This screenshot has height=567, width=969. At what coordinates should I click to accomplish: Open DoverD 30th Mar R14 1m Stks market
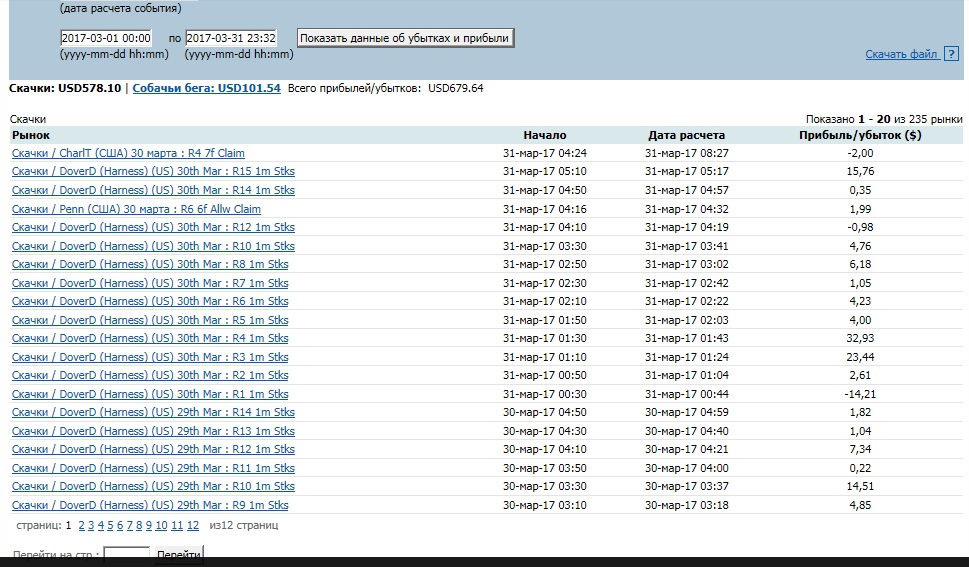(x=153, y=190)
